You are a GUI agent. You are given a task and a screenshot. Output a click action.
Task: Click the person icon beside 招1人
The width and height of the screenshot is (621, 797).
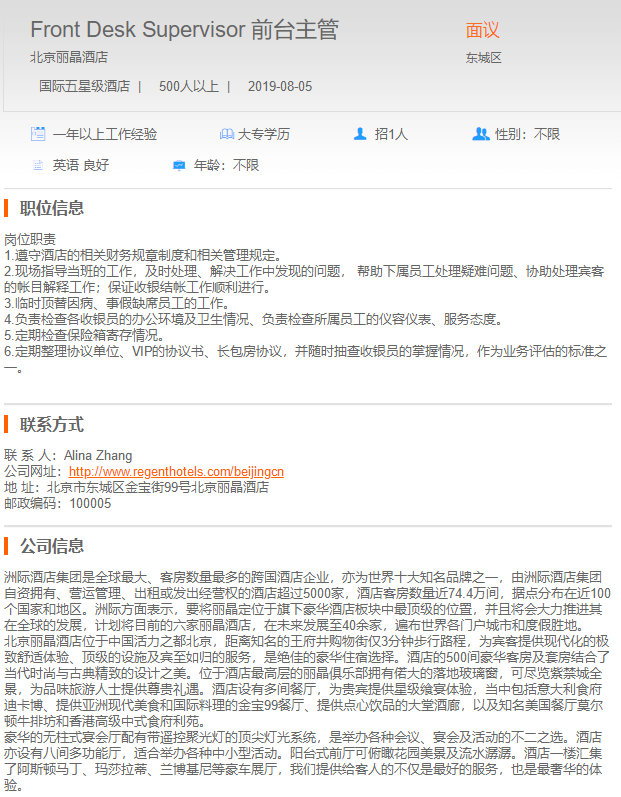(x=360, y=134)
